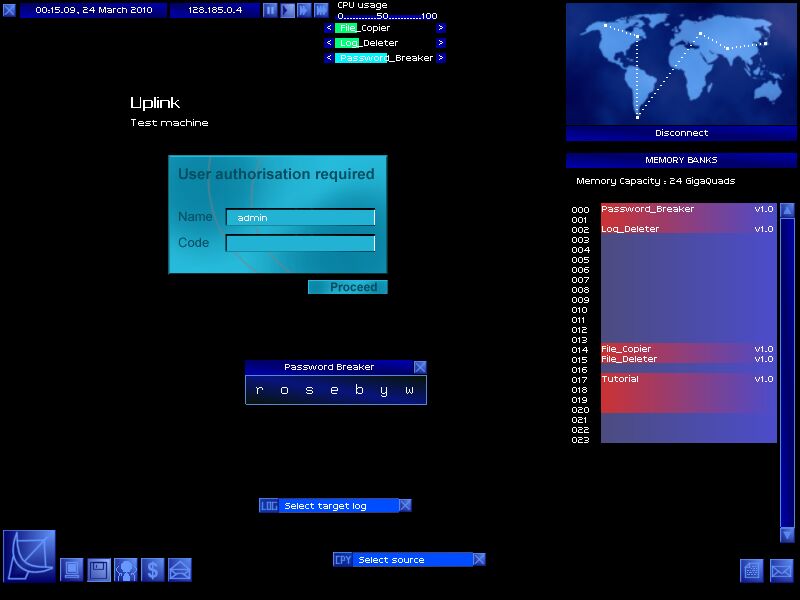Select Tutorial in memory banks
The image size is (800, 600).
tap(689, 393)
